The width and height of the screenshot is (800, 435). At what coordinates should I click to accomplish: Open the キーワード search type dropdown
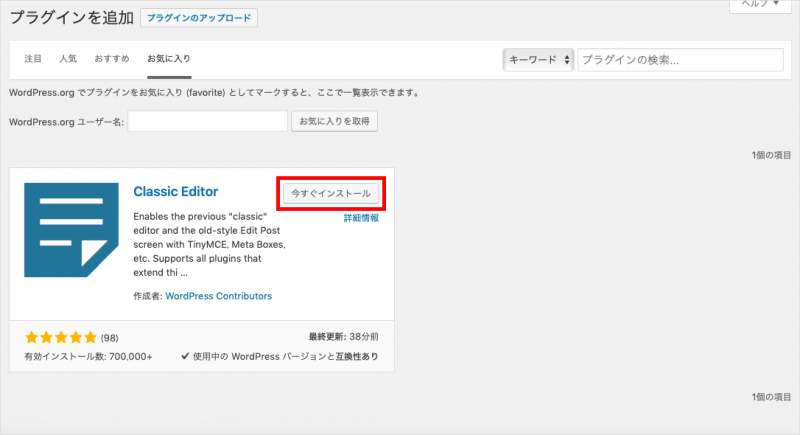click(538, 60)
